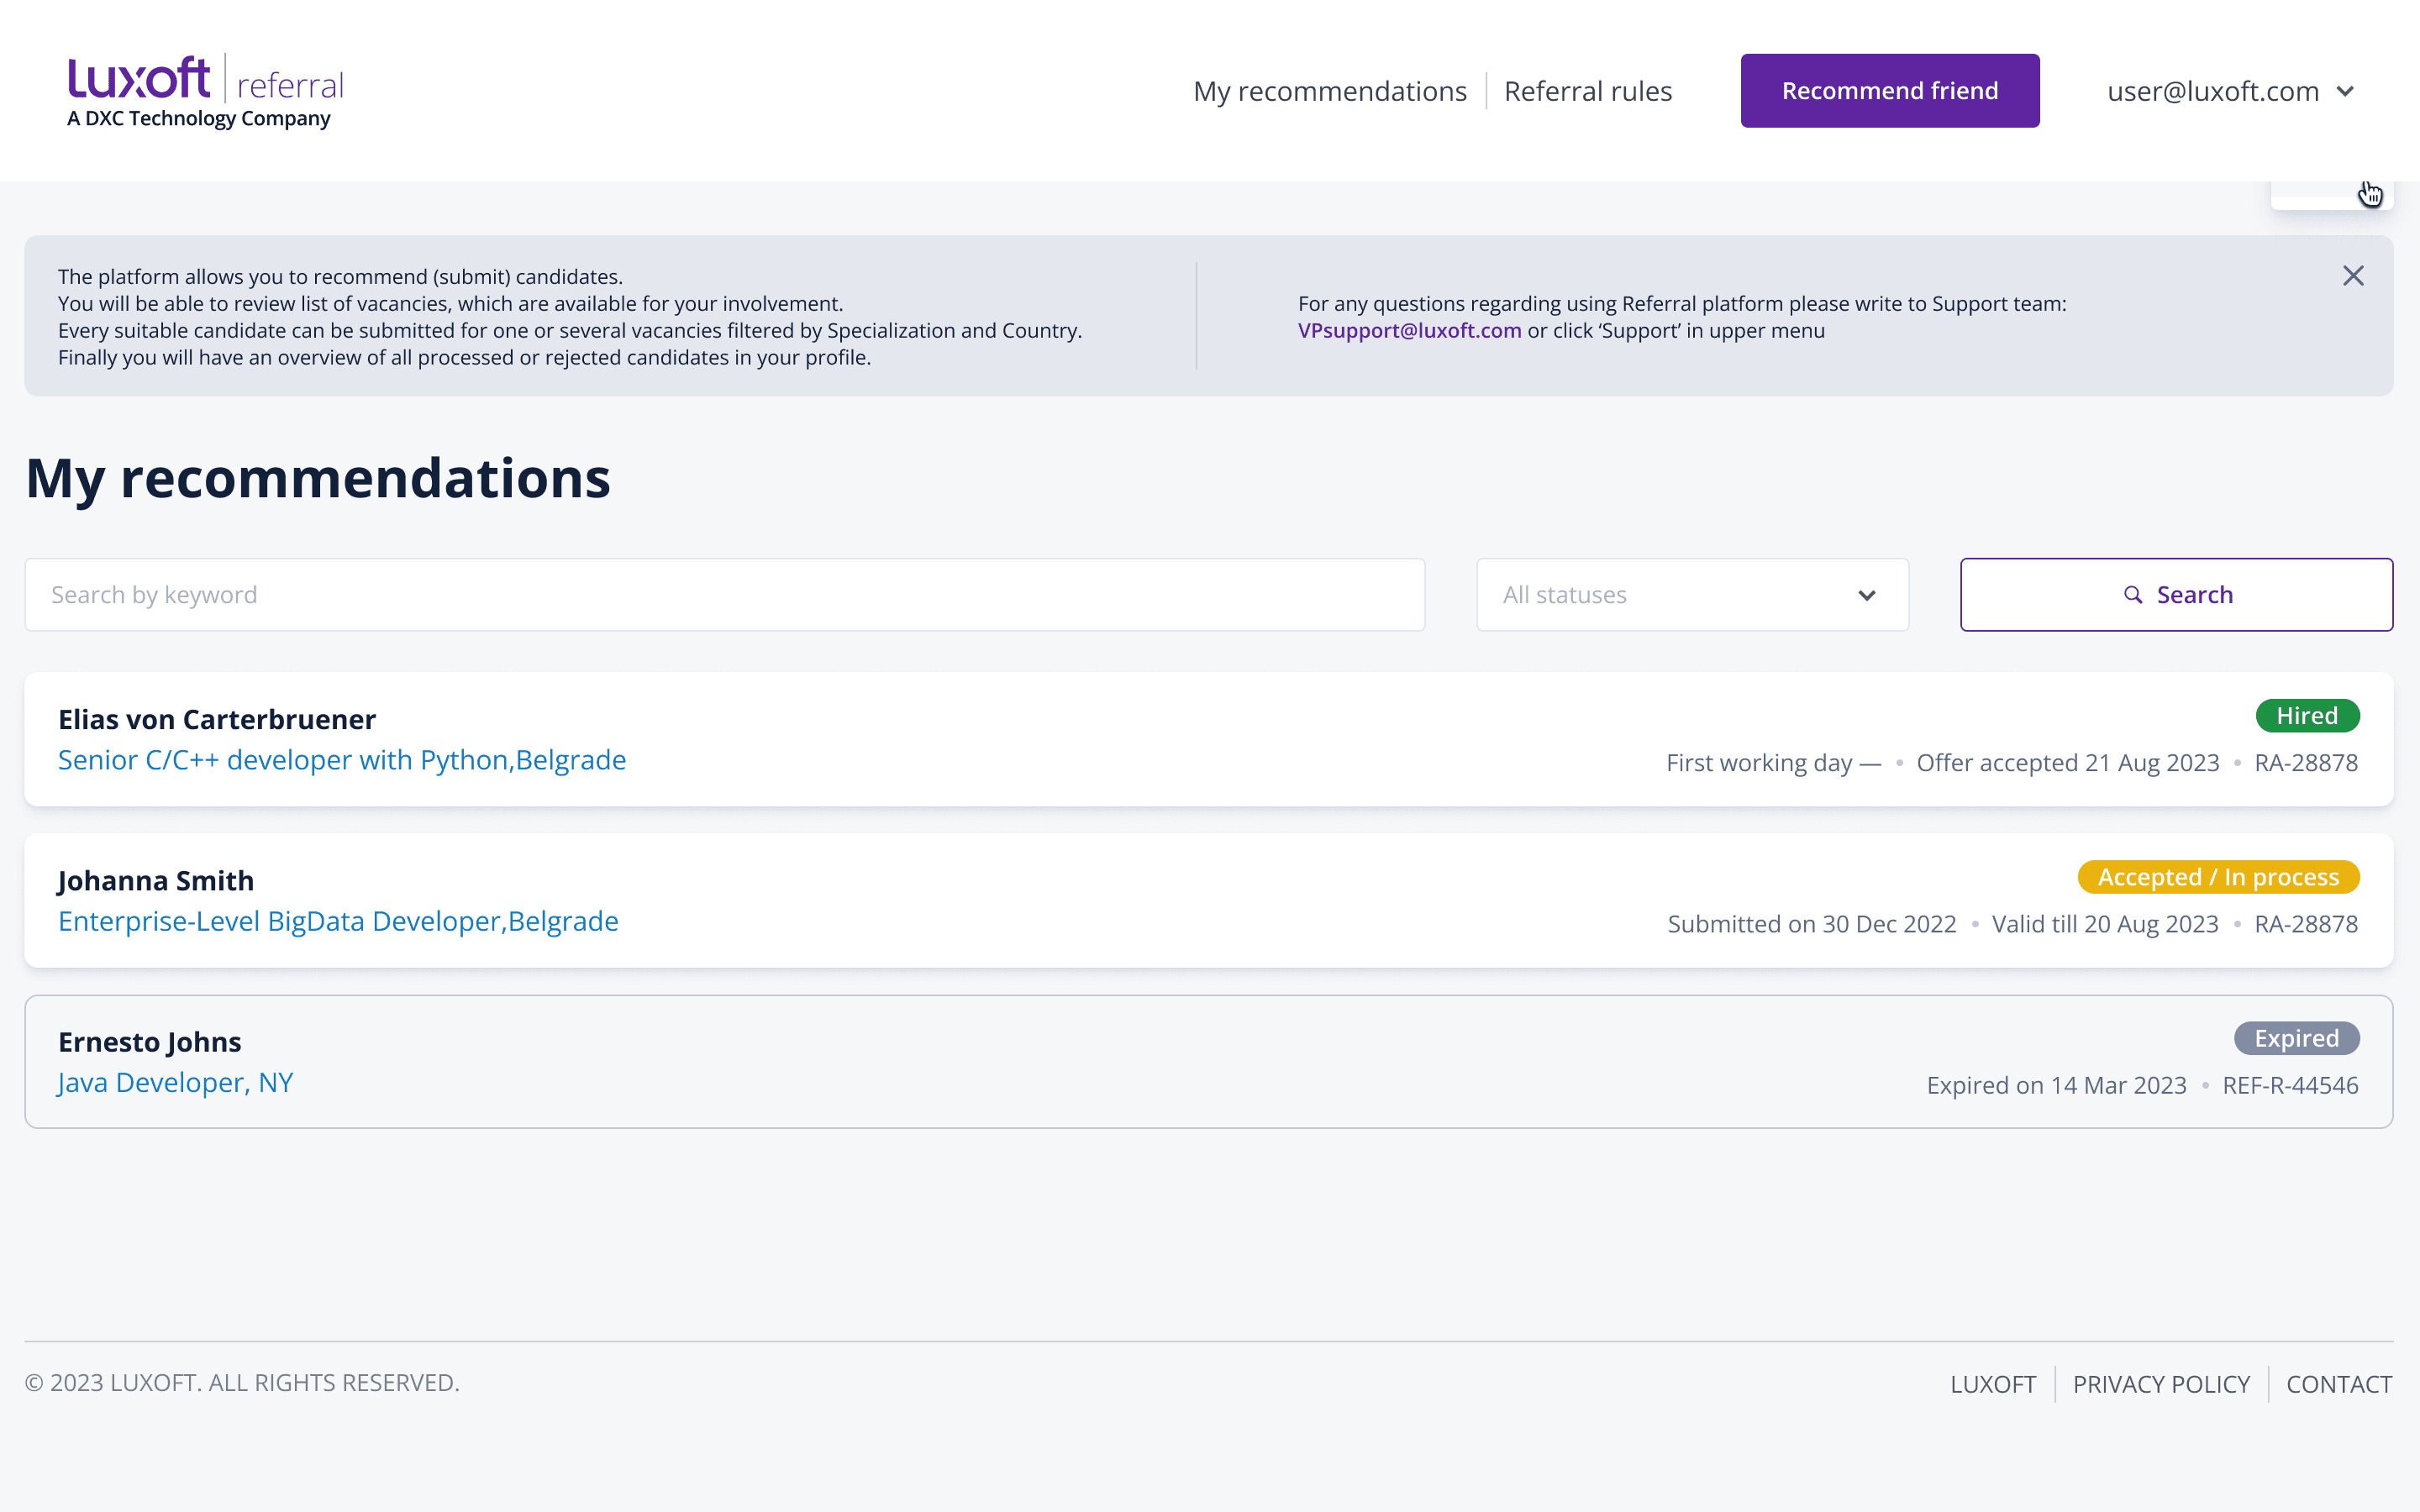The width and height of the screenshot is (2420, 1512).
Task: Open the All statuses dropdown
Action: (1691, 595)
